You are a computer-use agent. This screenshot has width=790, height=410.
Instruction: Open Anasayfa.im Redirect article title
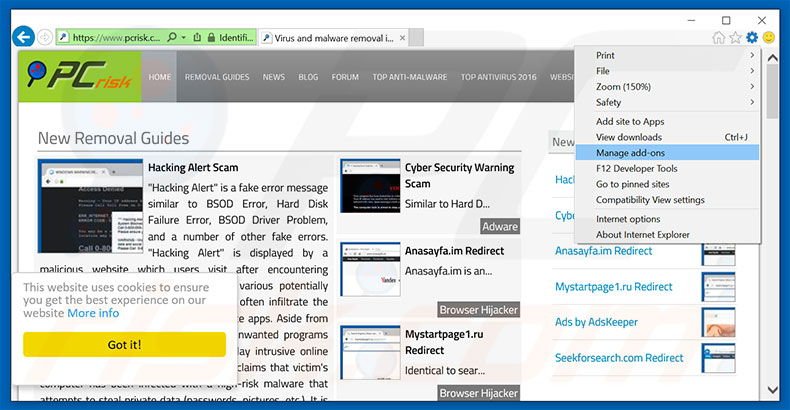454,251
